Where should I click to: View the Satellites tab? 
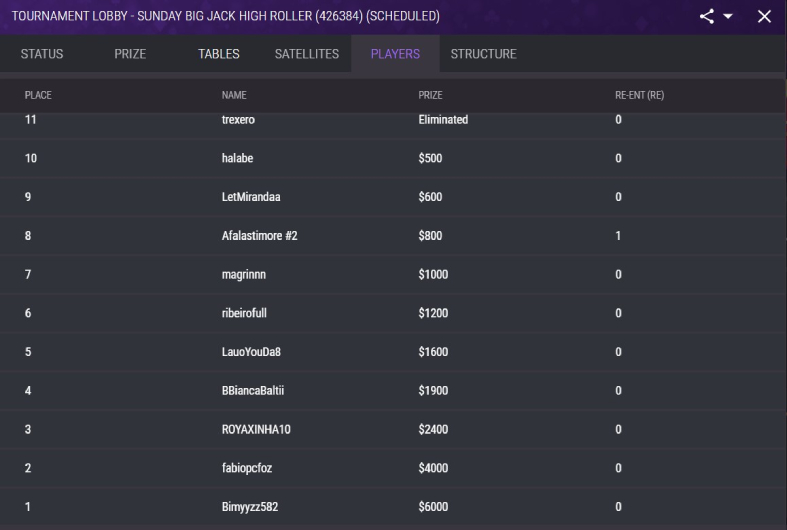(x=307, y=54)
